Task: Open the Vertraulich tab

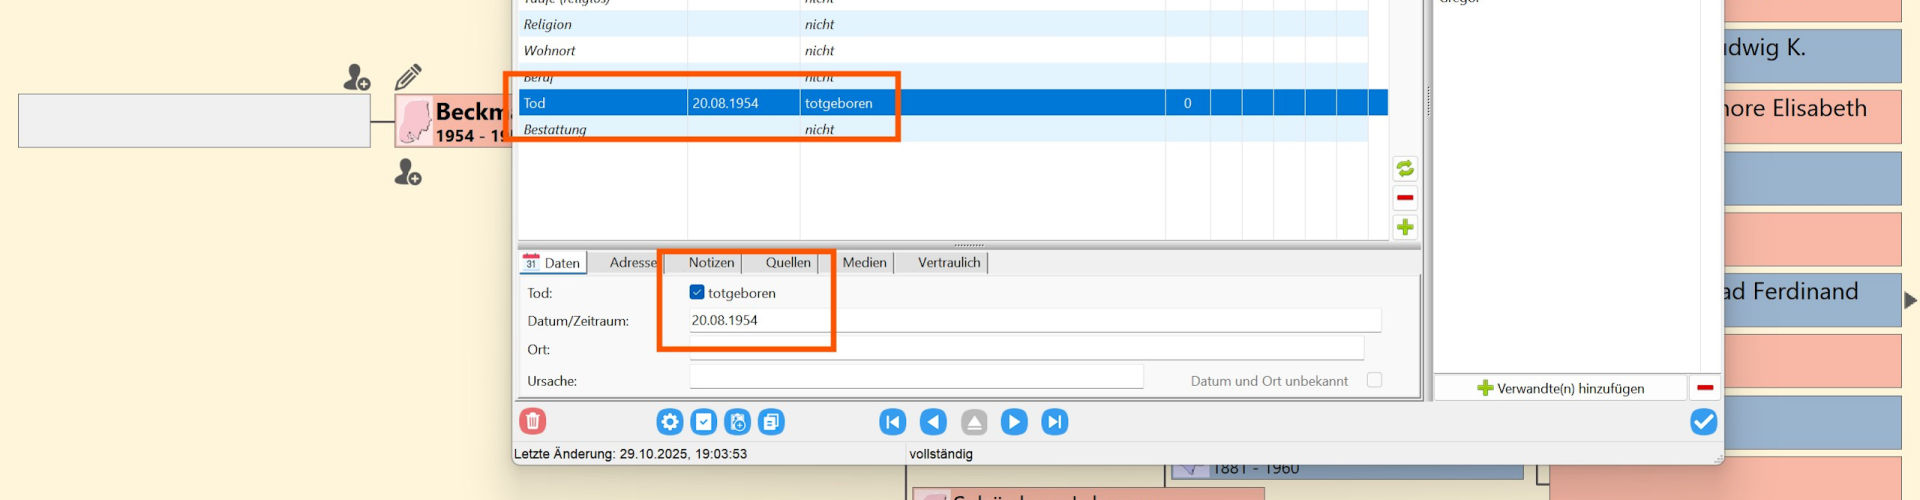Action: point(948,263)
